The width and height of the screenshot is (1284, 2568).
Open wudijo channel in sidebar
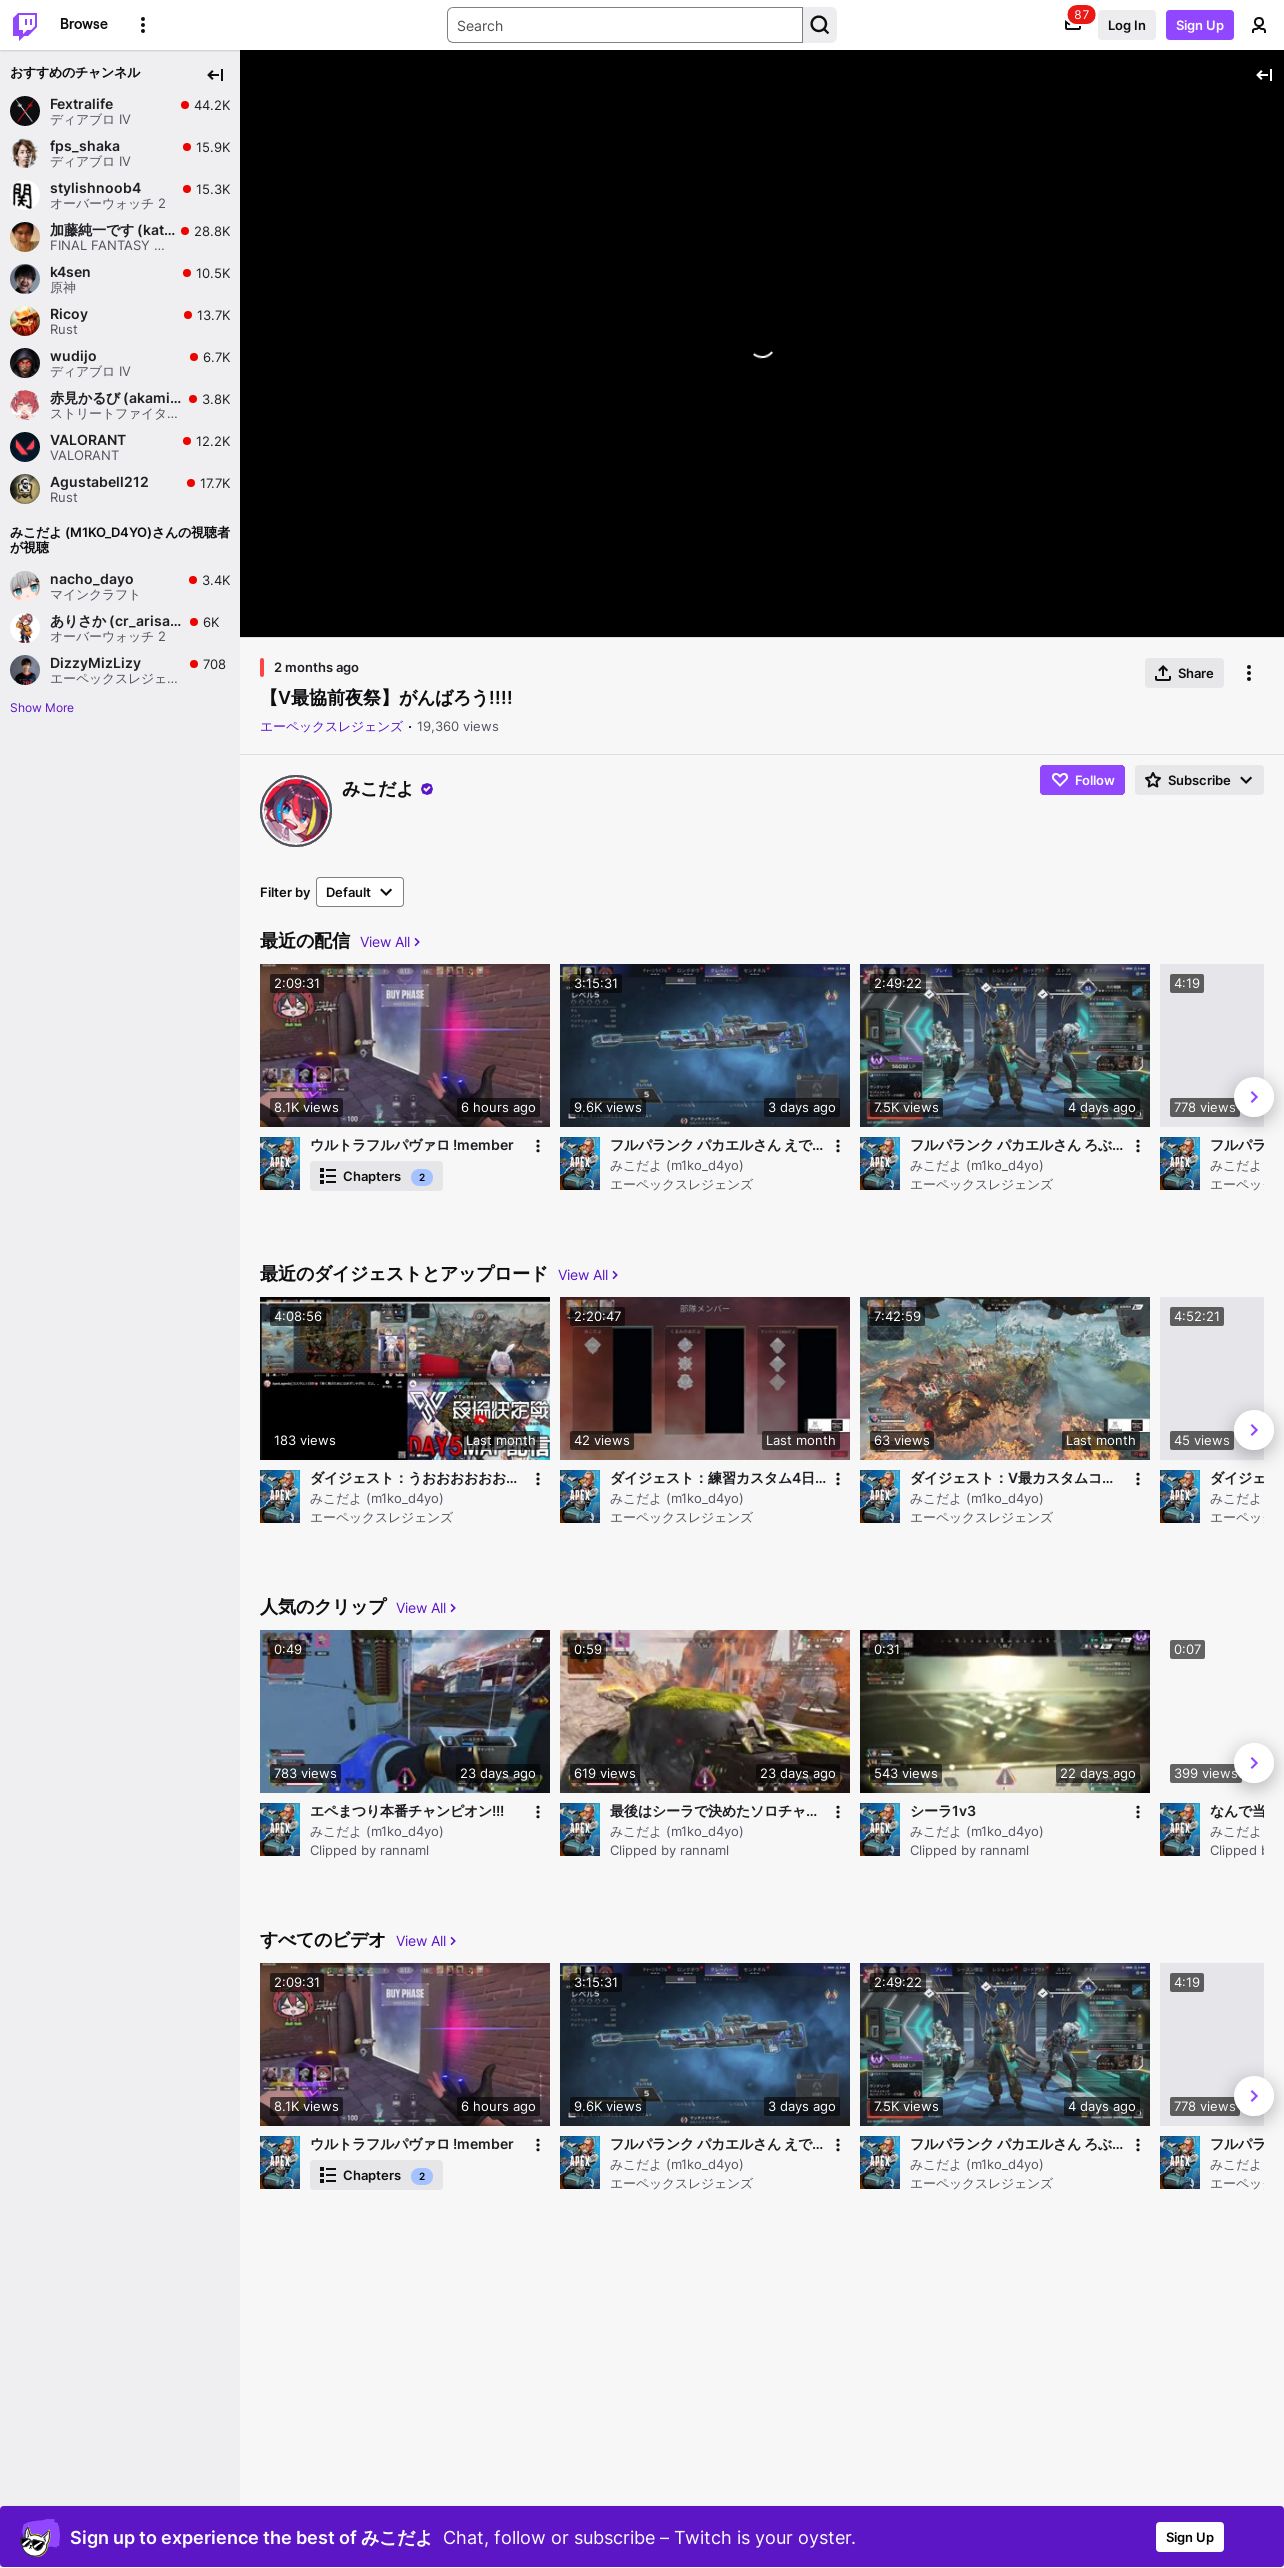click(x=120, y=363)
